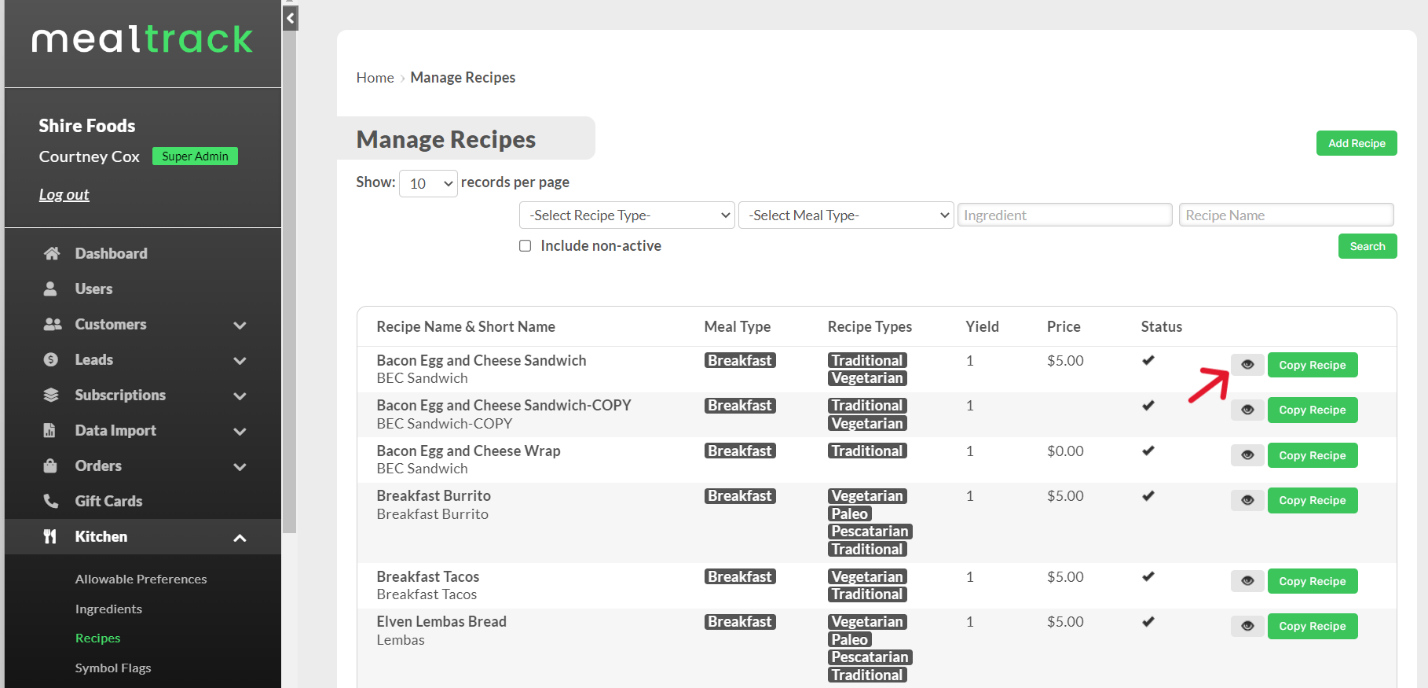Image resolution: width=1428 pixels, height=688 pixels.
Task: Click the Orders bag icon
Action: point(51,466)
